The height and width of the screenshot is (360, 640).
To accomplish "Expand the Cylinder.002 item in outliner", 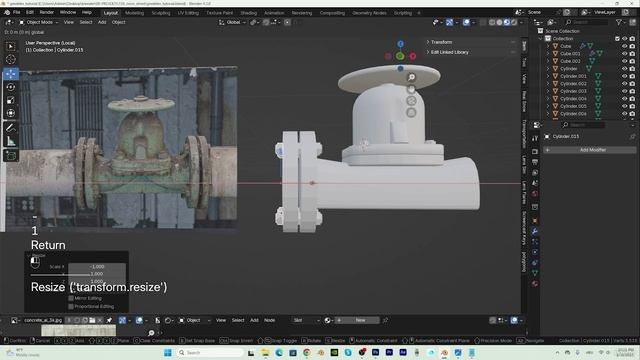I will point(548,84).
